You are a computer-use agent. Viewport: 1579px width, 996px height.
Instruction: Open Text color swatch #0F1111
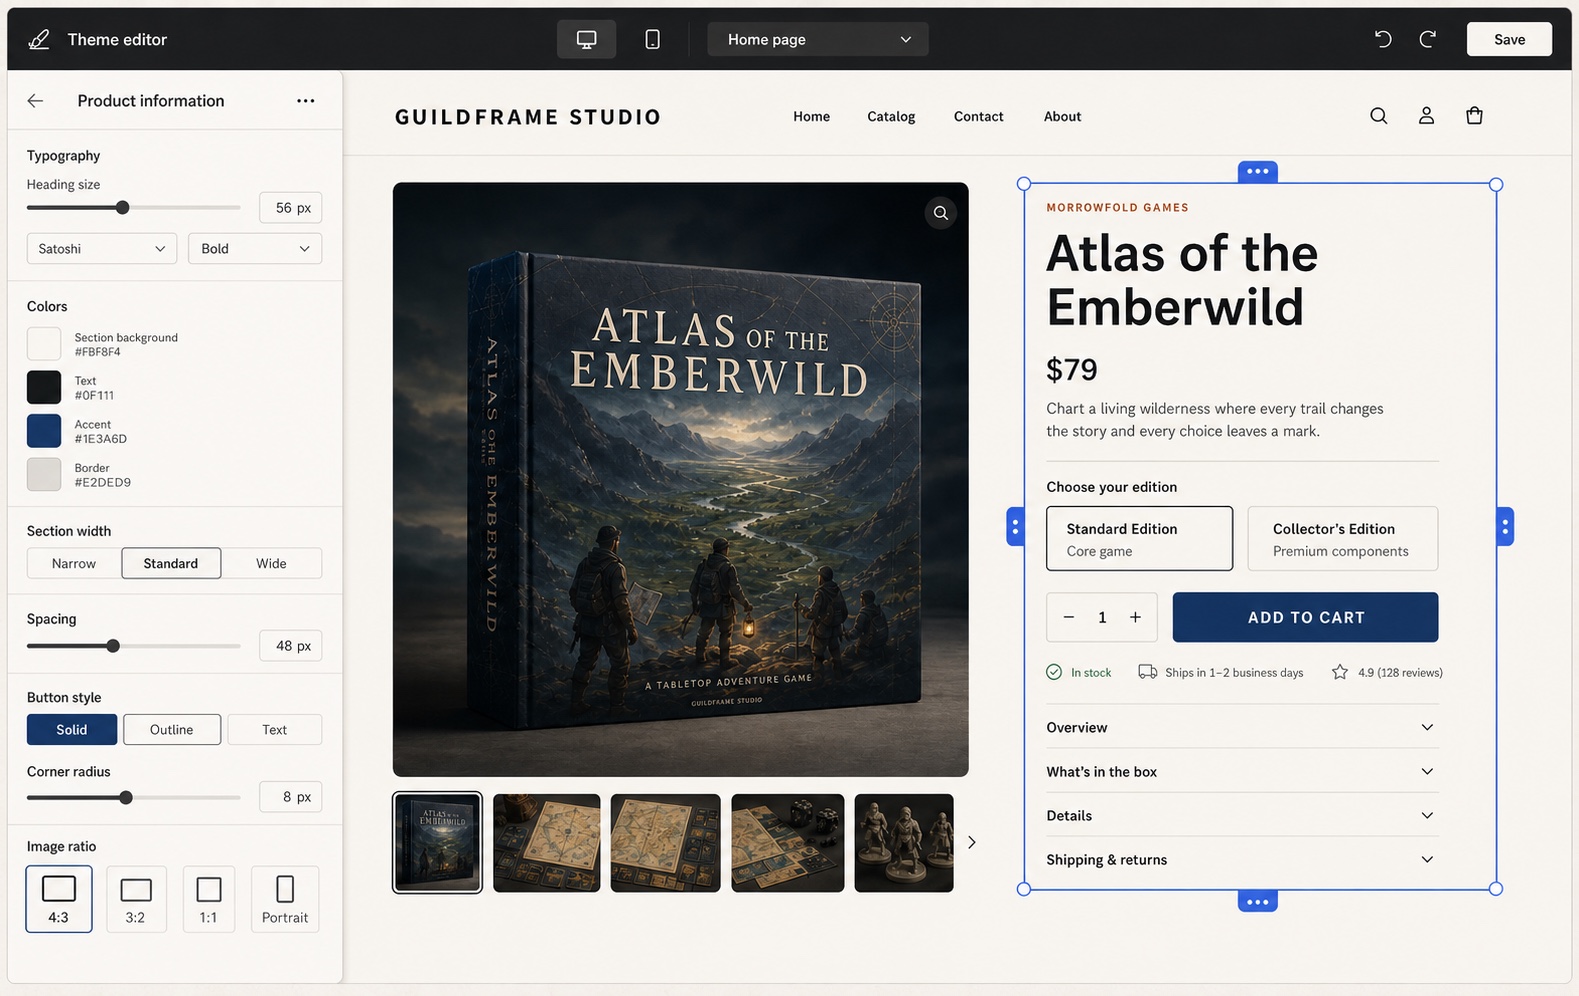44,387
